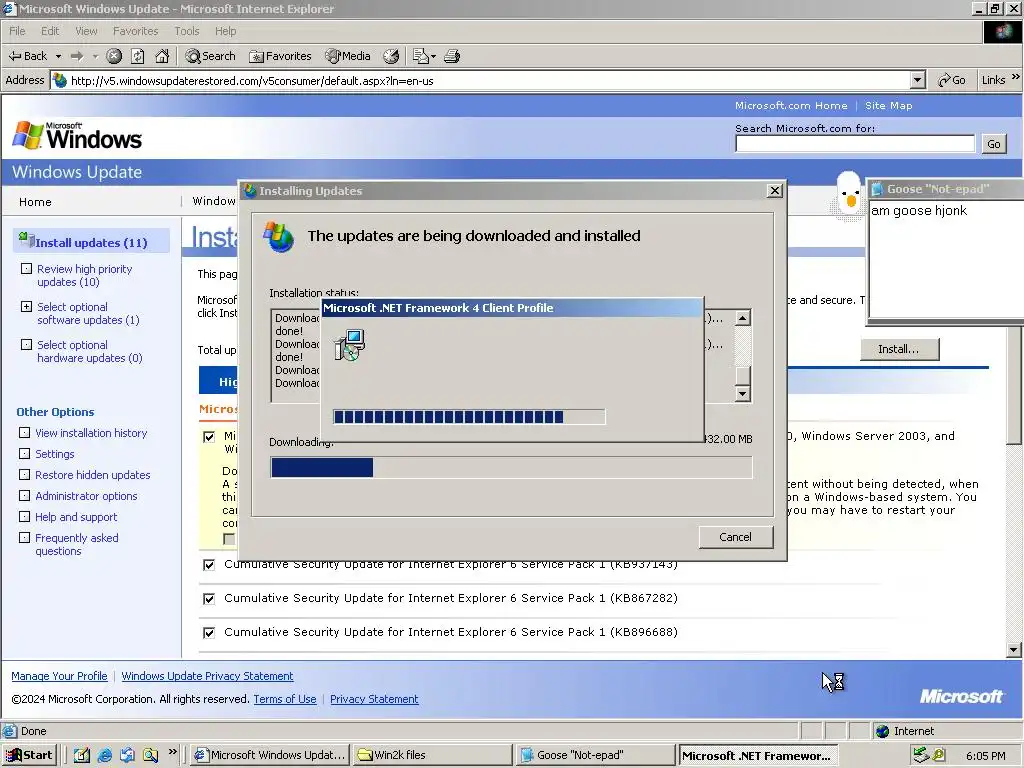Open the Back button history dropdown
1024x768 pixels.
(x=58, y=56)
